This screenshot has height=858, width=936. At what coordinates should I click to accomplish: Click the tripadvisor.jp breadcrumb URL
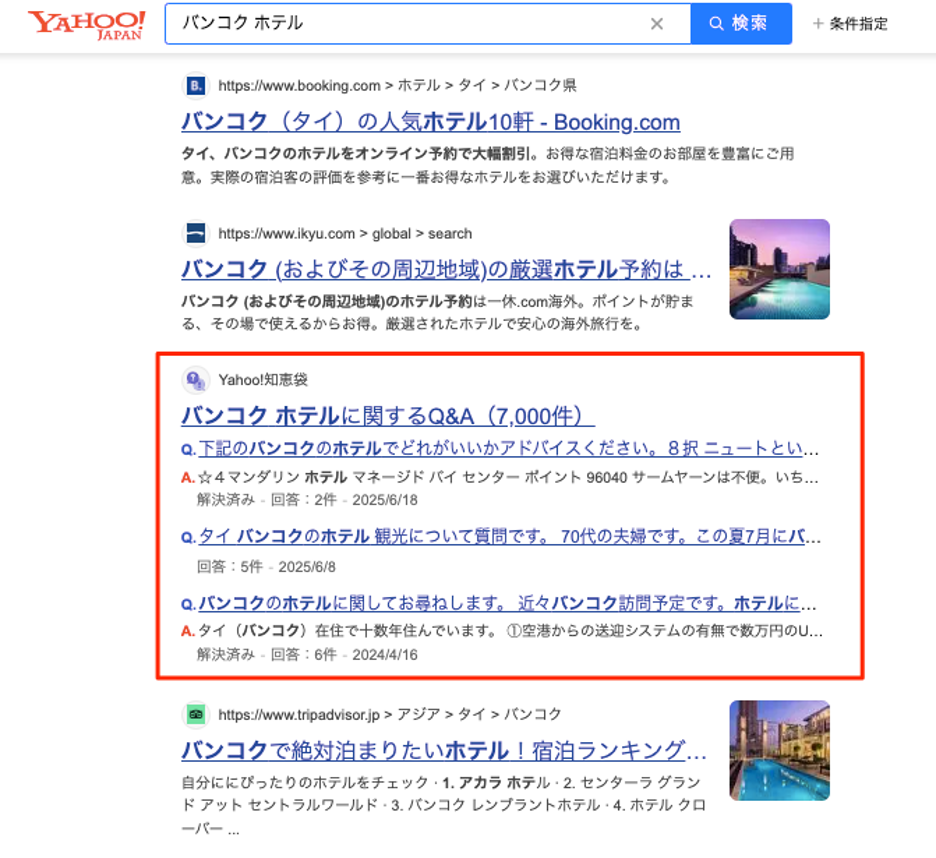pyautogui.click(x=390, y=714)
